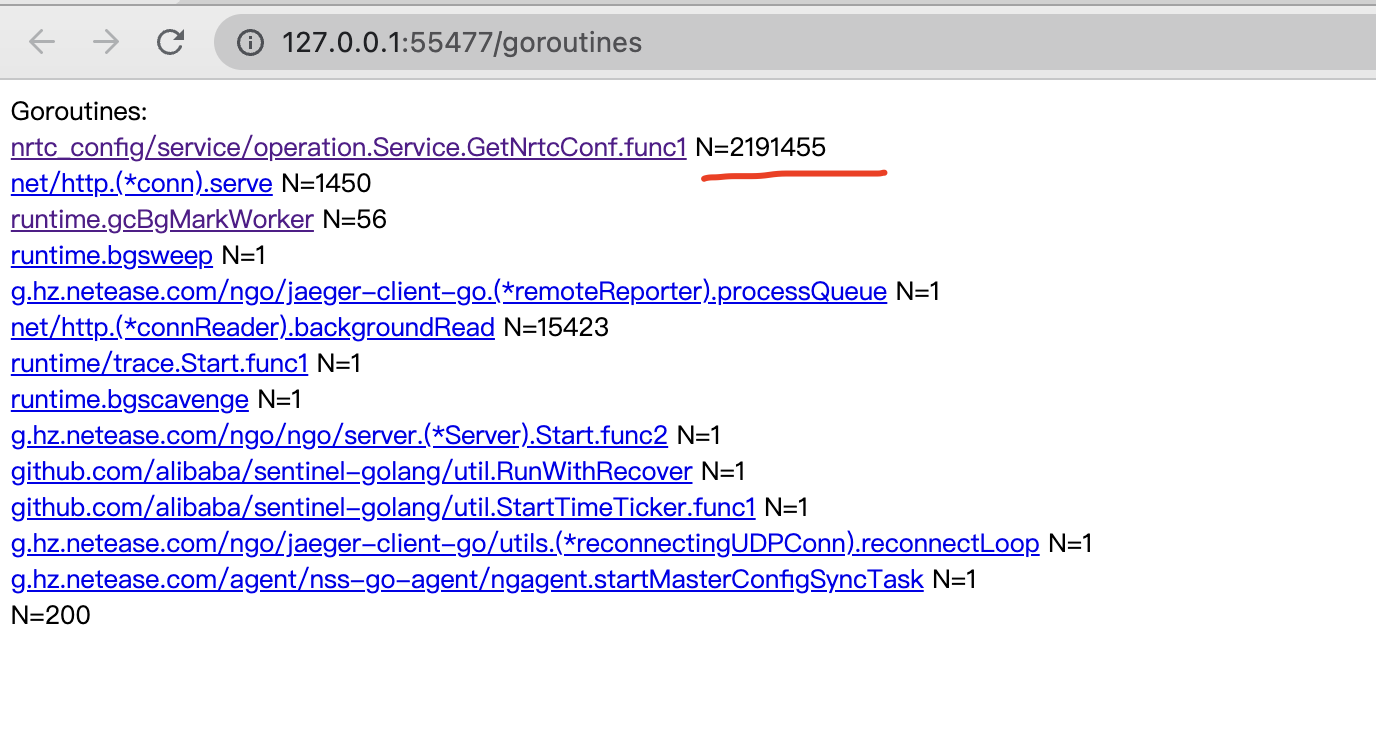This screenshot has height=748, width=1376.
Task: Open the GetNrtcConf.func1 goroutine link
Action: [x=348, y=148]
